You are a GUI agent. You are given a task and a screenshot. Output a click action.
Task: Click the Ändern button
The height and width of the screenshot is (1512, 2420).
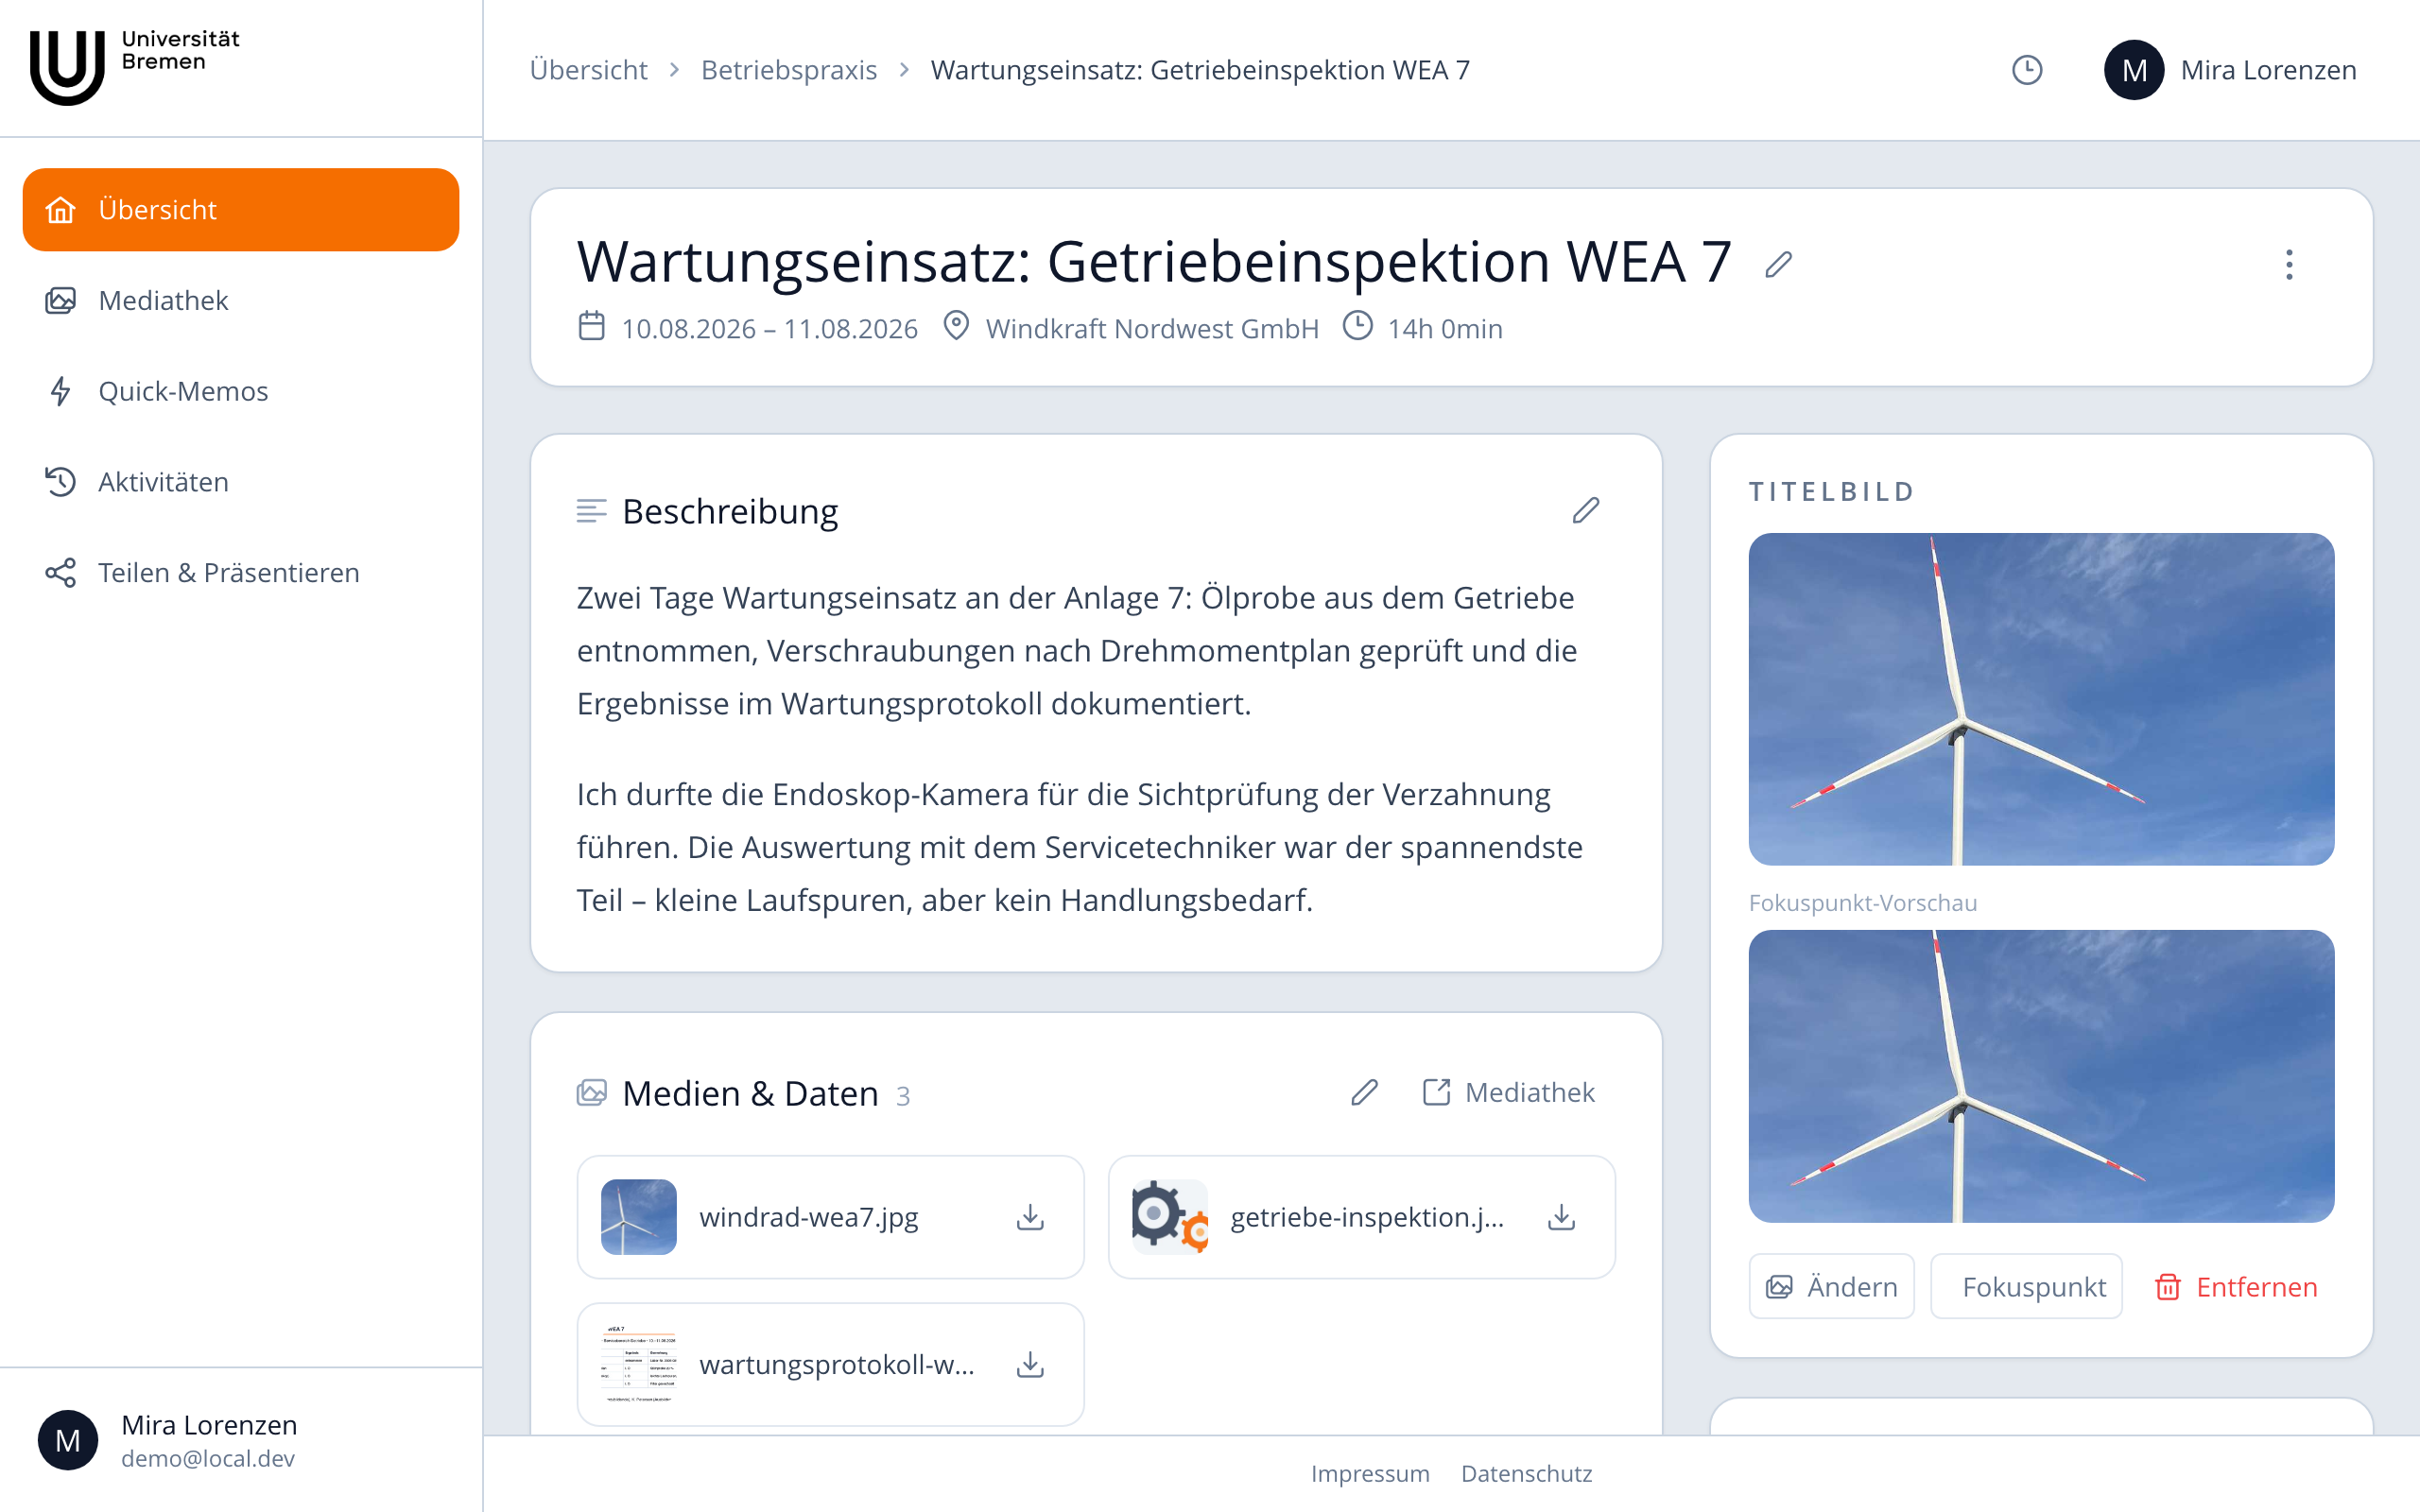coord(1831,1287)
